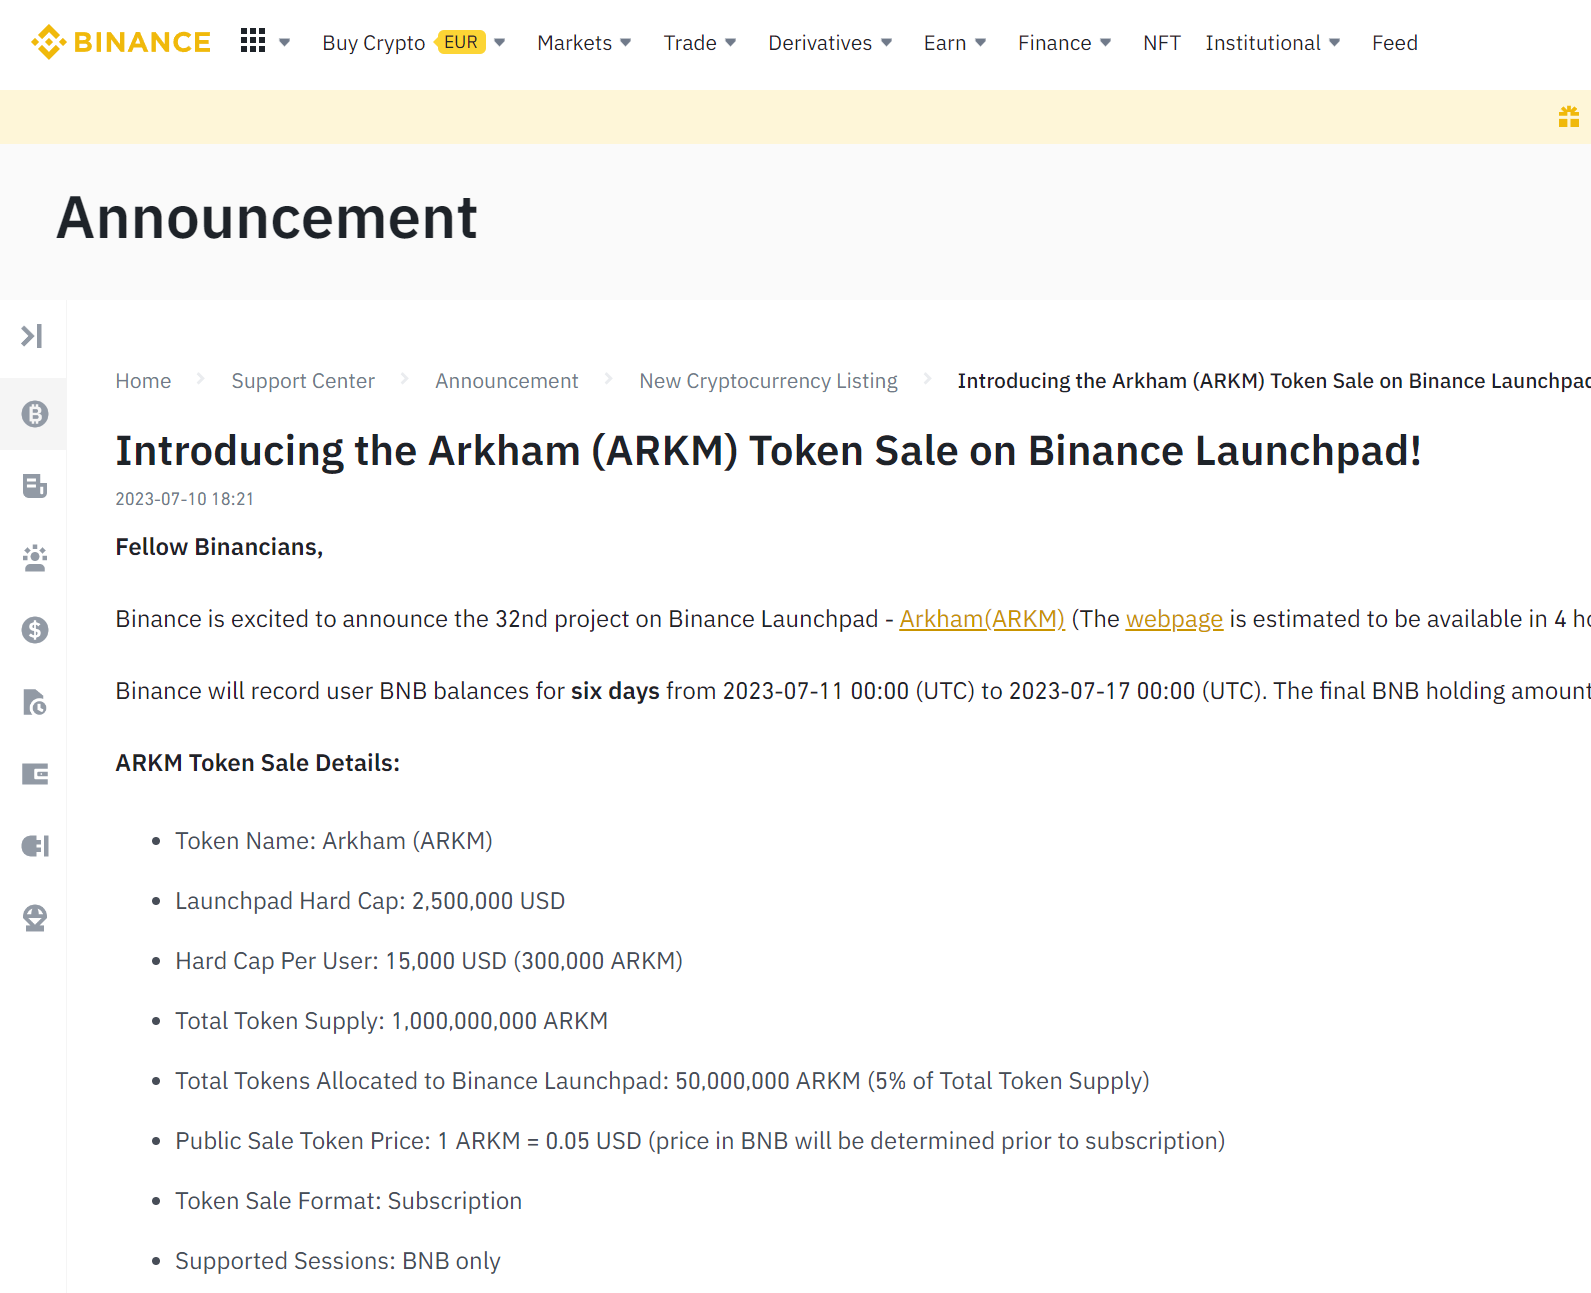Click the bold 'six days' text
This screenshot has height=1293, width=1591.
(x=615, y=691)
